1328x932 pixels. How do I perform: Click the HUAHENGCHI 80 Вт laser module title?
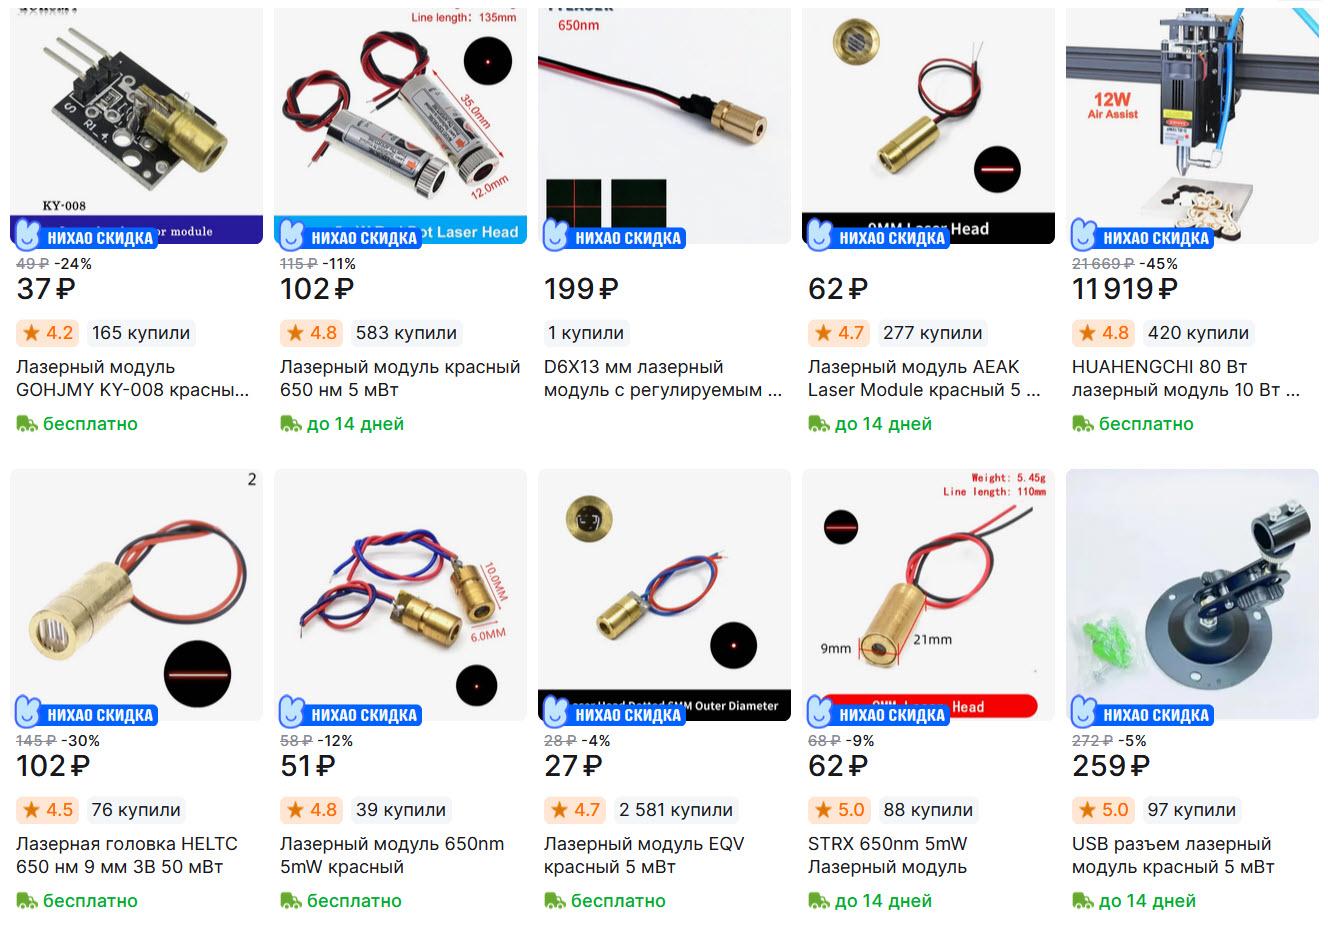coord(1186,378)
